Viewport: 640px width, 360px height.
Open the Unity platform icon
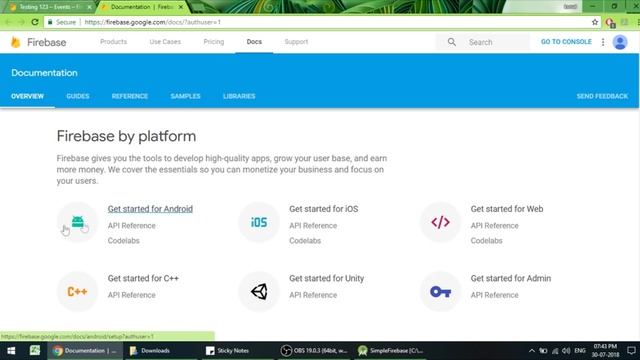coord(259,291)
